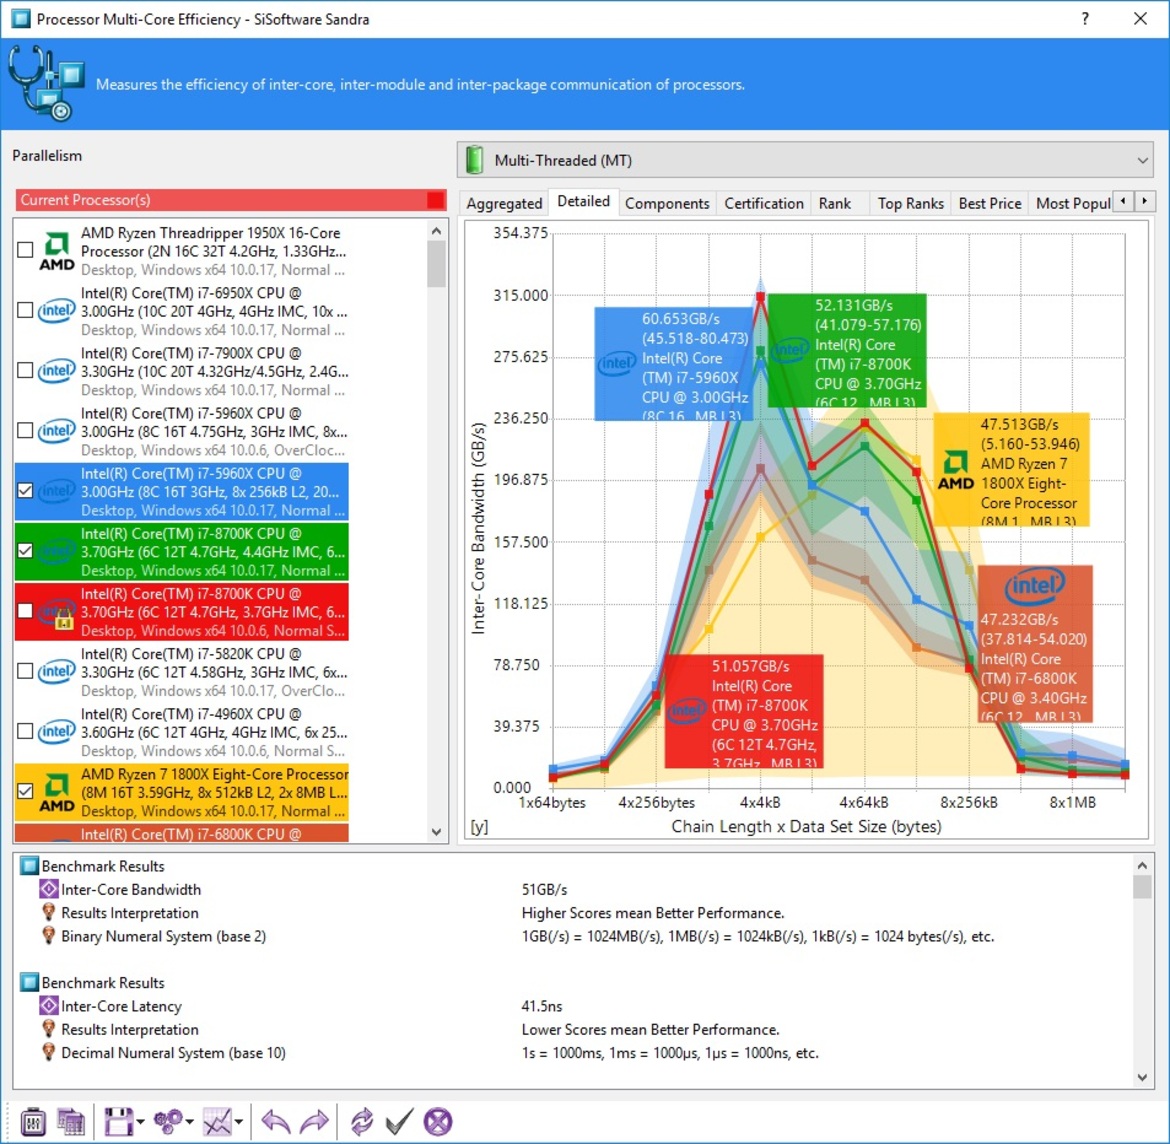This screenshot has width=1170, height=1144.
Task: Open the chart icon dropdown arrow
Action: 239,1122
